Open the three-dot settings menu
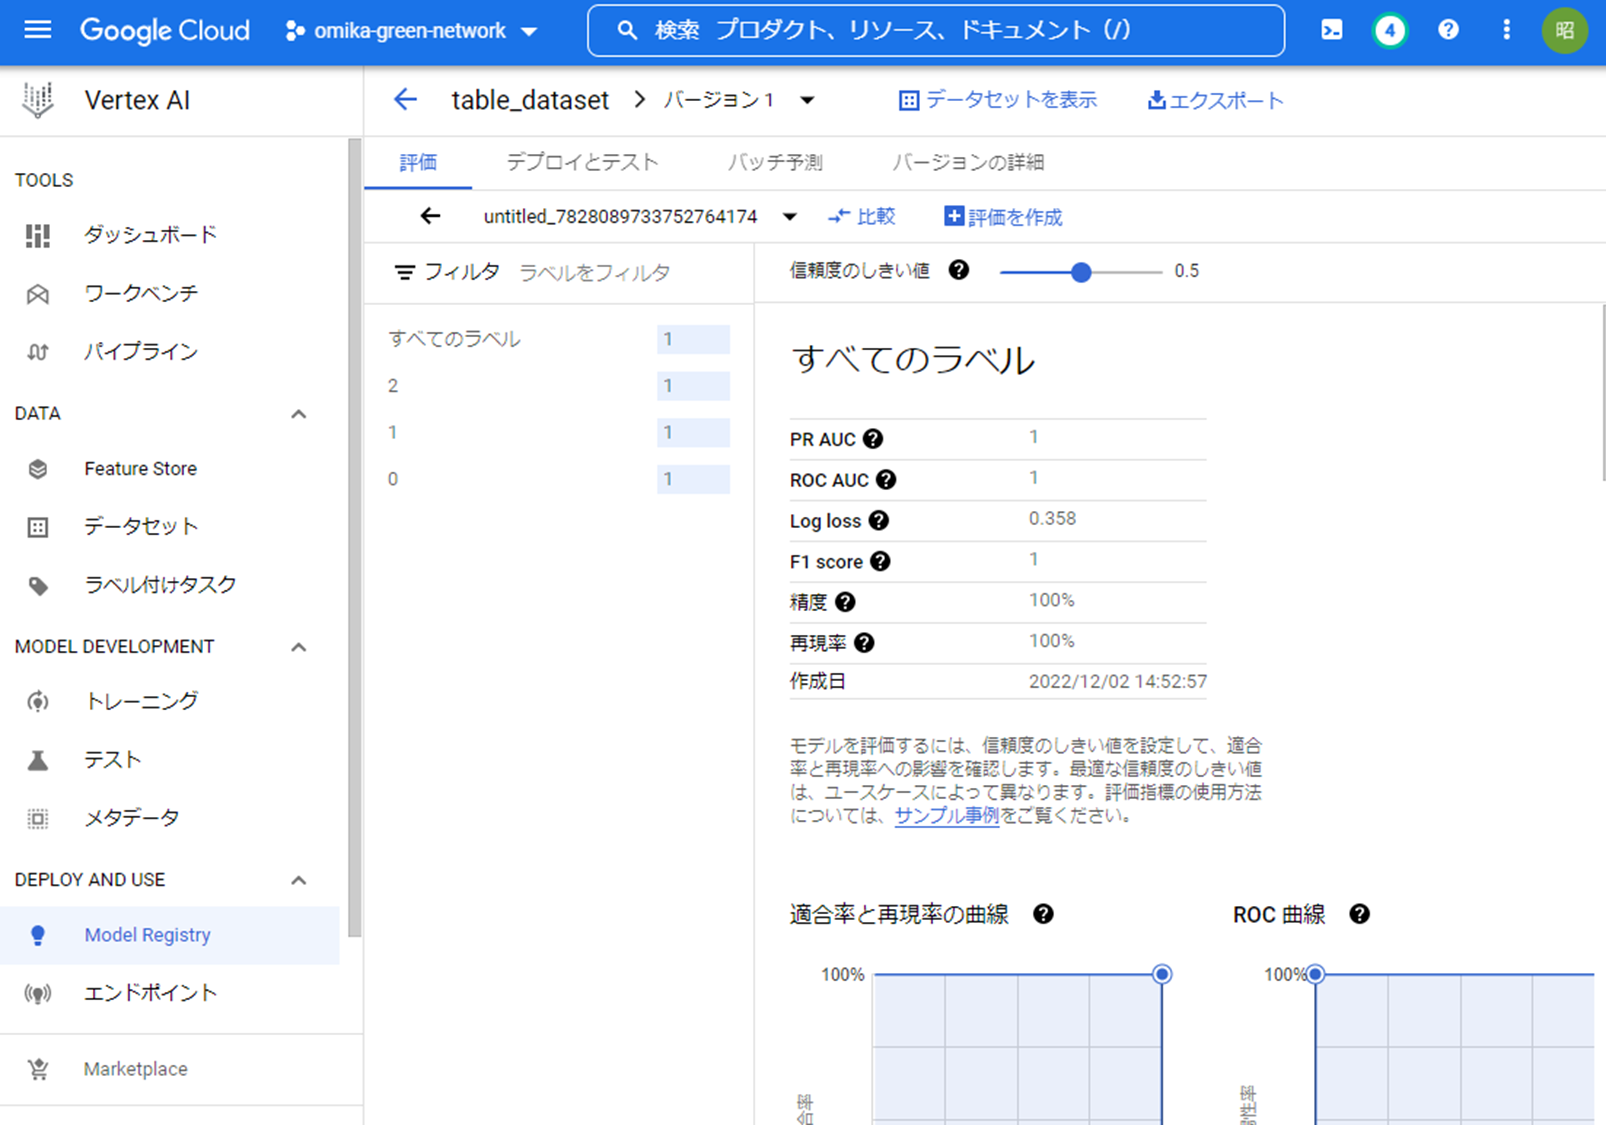This screenshot has height=1125, width=1606. click(x=1507, y=30)
